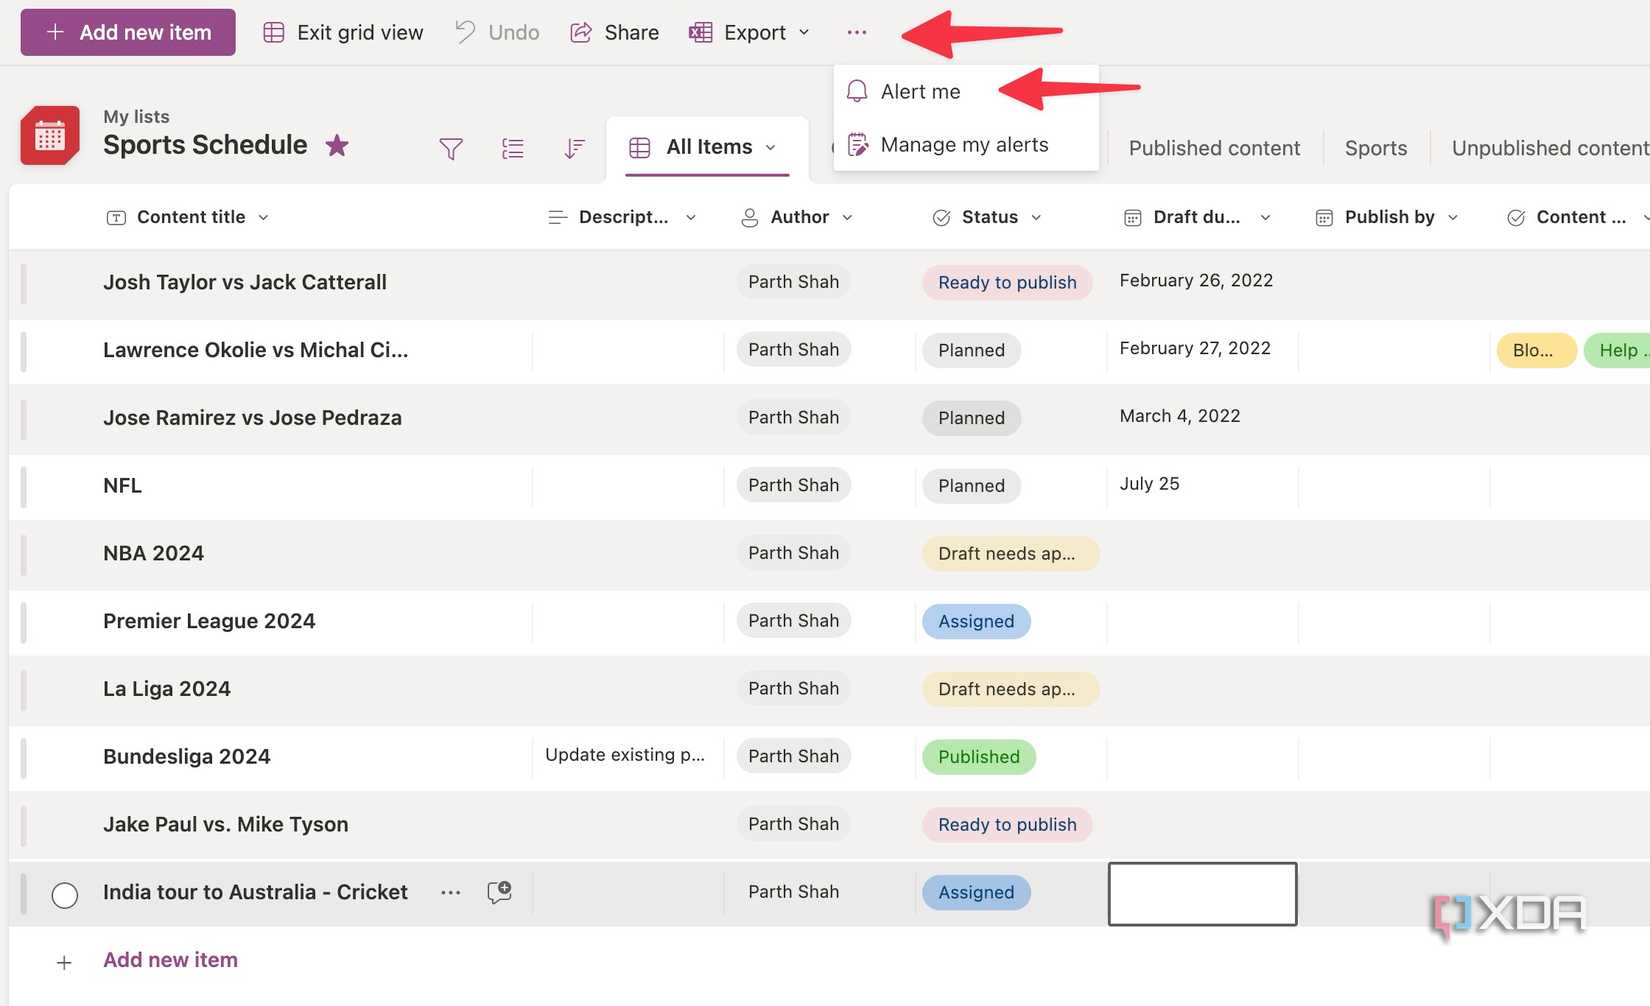Image resolution: width=1650 pixels, height=1006 pixels.
Task: Switch to the Unpublished content view tab
Action: click(x=1551, y=148)
